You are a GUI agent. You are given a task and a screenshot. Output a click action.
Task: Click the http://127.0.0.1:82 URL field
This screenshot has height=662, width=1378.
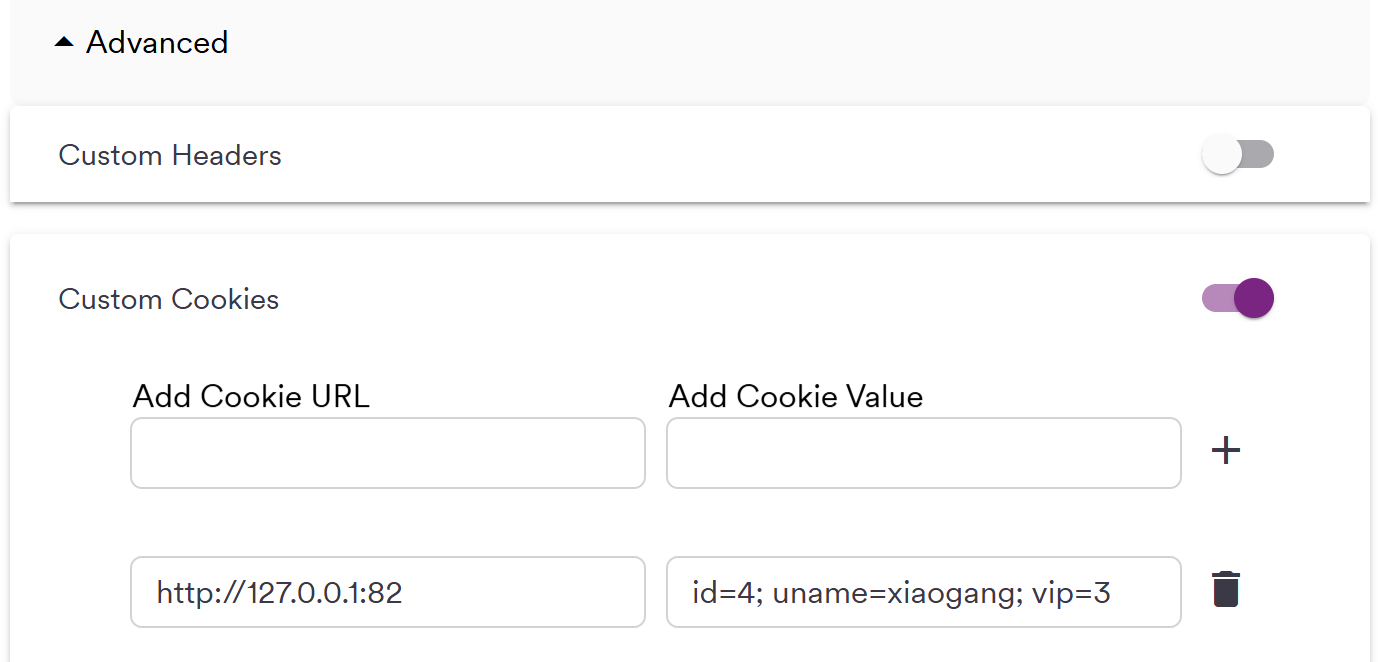click(x=387, y=592)
